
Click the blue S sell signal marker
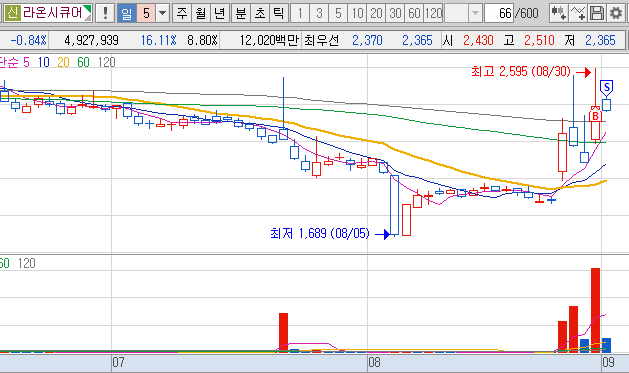[x=606, y=87]
